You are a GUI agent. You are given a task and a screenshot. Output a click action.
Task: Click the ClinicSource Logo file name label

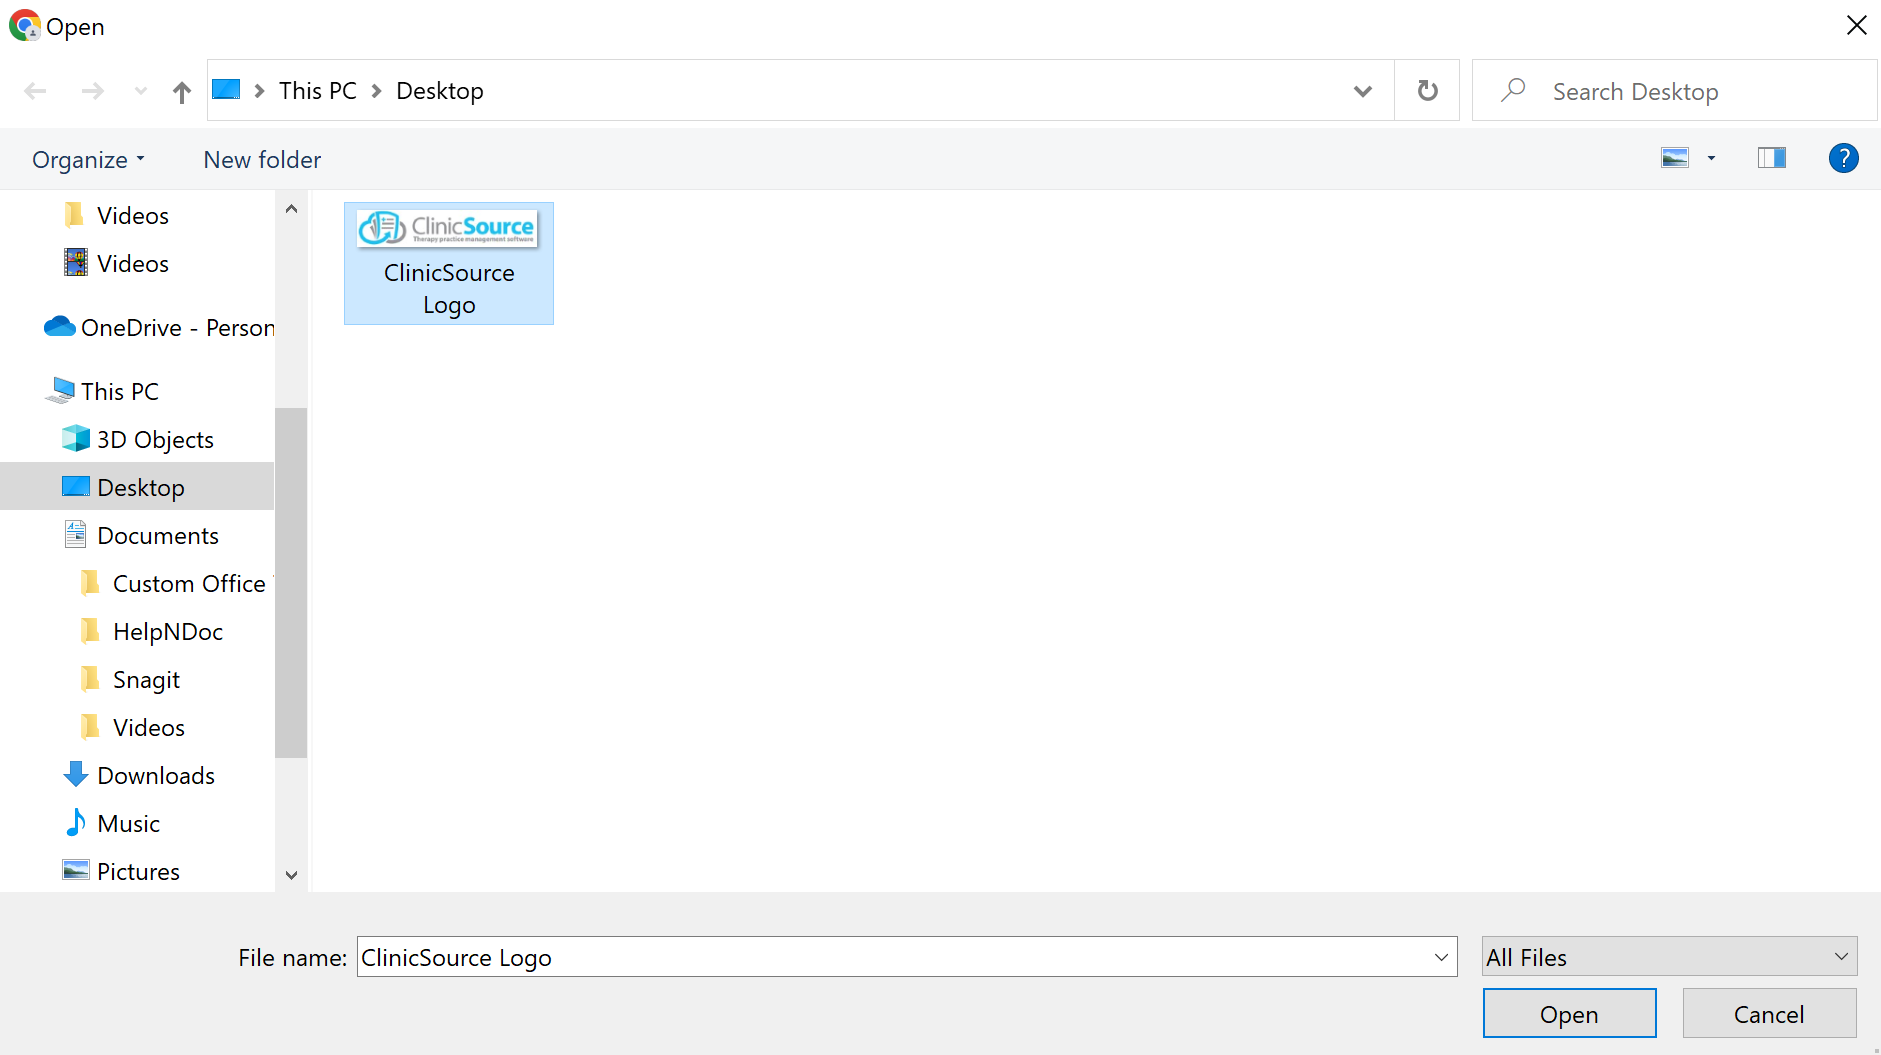click(449, 289)
